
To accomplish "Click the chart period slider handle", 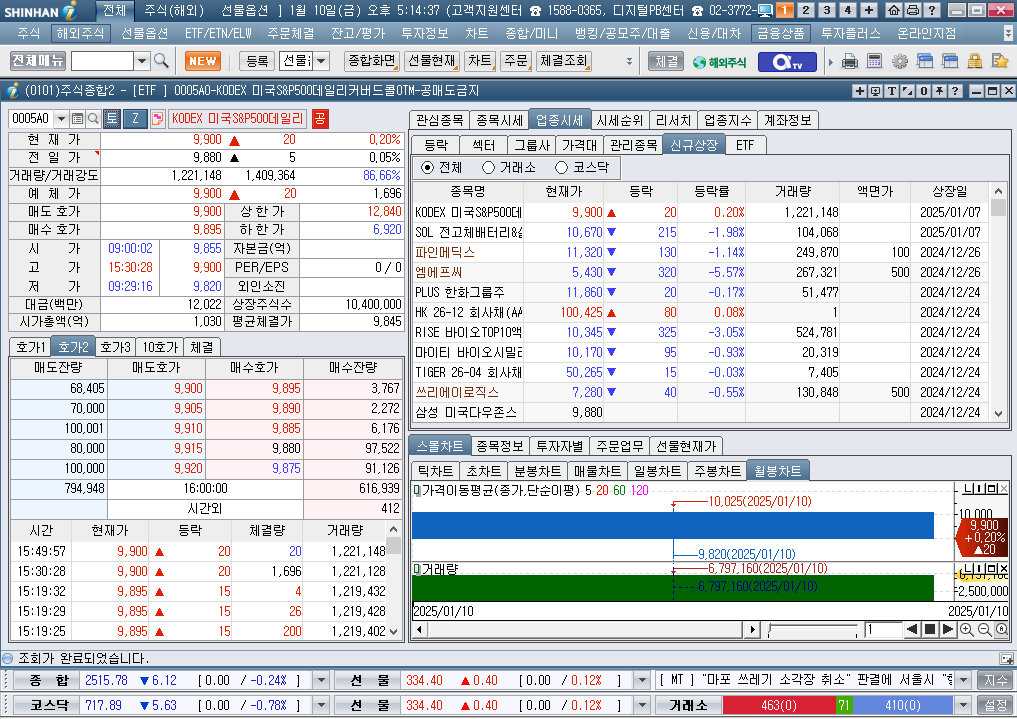I will pos(769,630).
